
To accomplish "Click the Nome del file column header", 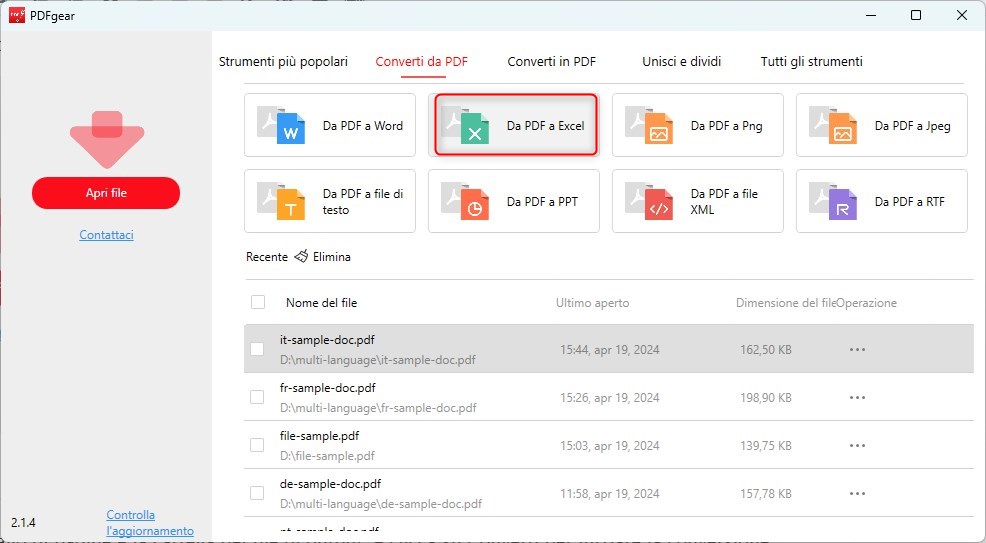I will tap(321, 302).
